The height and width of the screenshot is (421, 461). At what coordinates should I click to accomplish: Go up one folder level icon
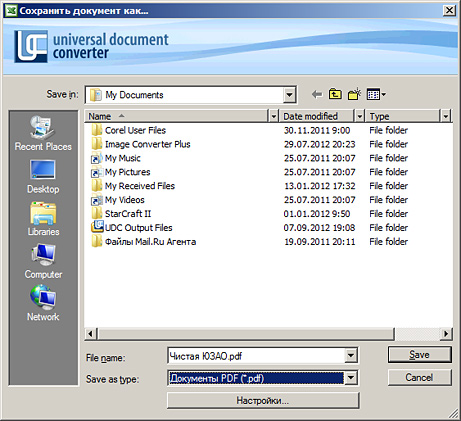[x=335, y=94]
